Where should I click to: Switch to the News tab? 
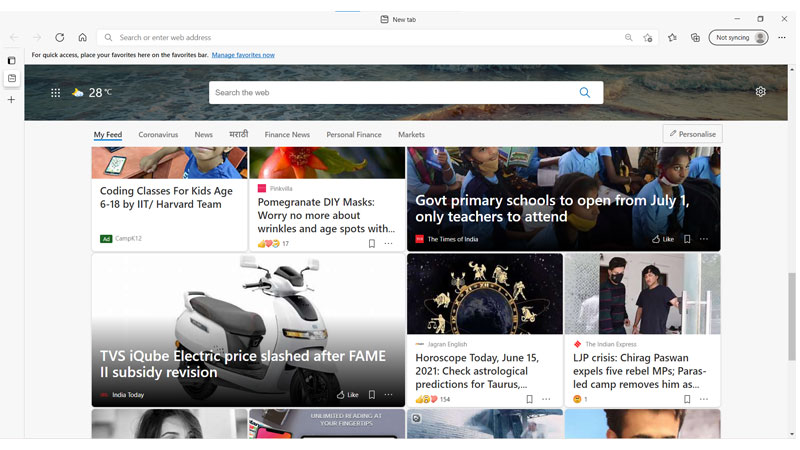pos(204,135)
